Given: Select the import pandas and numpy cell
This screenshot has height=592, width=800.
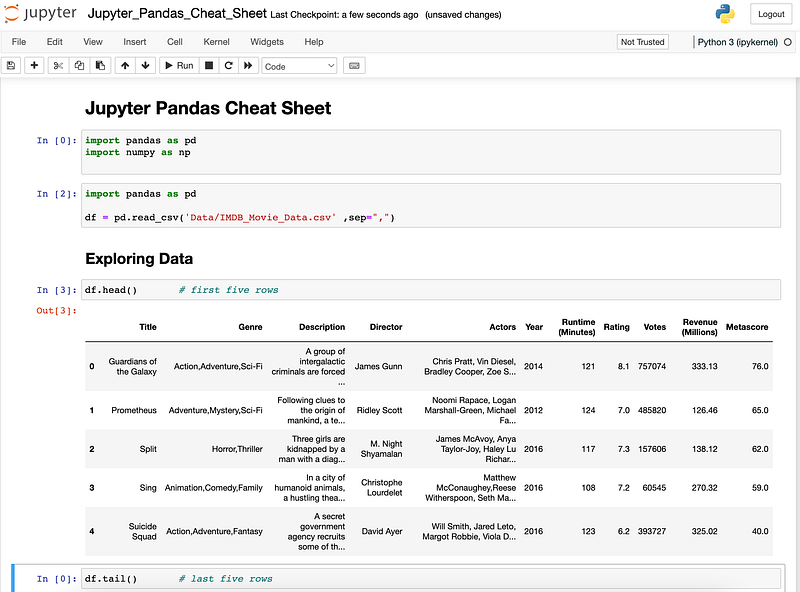Looking at the screenshot, I should tap(431, 152).
